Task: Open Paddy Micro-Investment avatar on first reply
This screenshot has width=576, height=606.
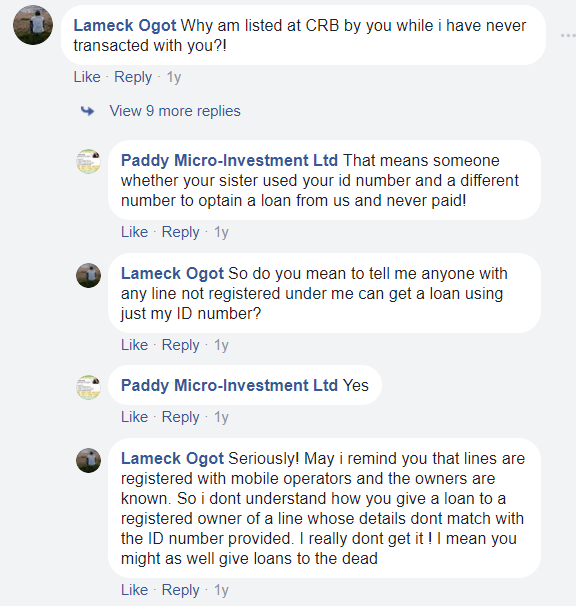Action: 88,161
